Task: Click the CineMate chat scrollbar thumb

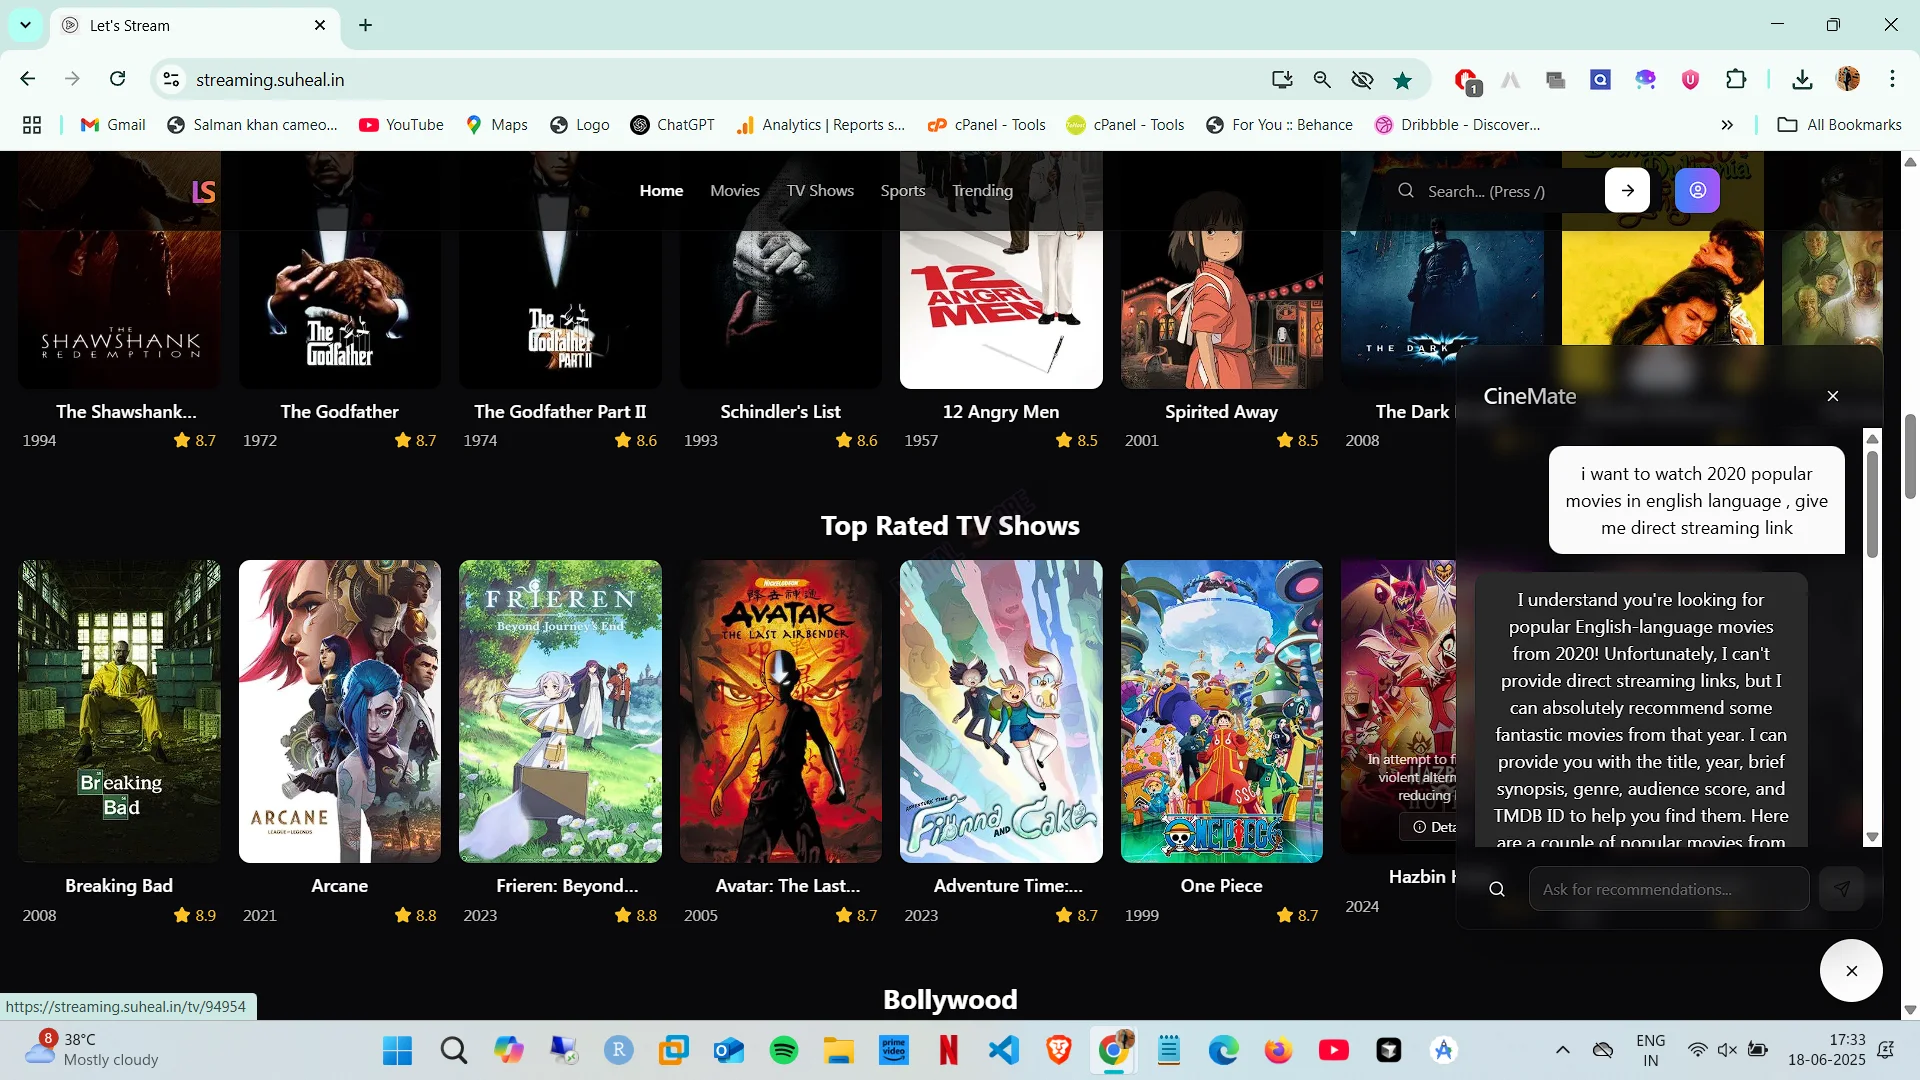Action: (1872, 503)
